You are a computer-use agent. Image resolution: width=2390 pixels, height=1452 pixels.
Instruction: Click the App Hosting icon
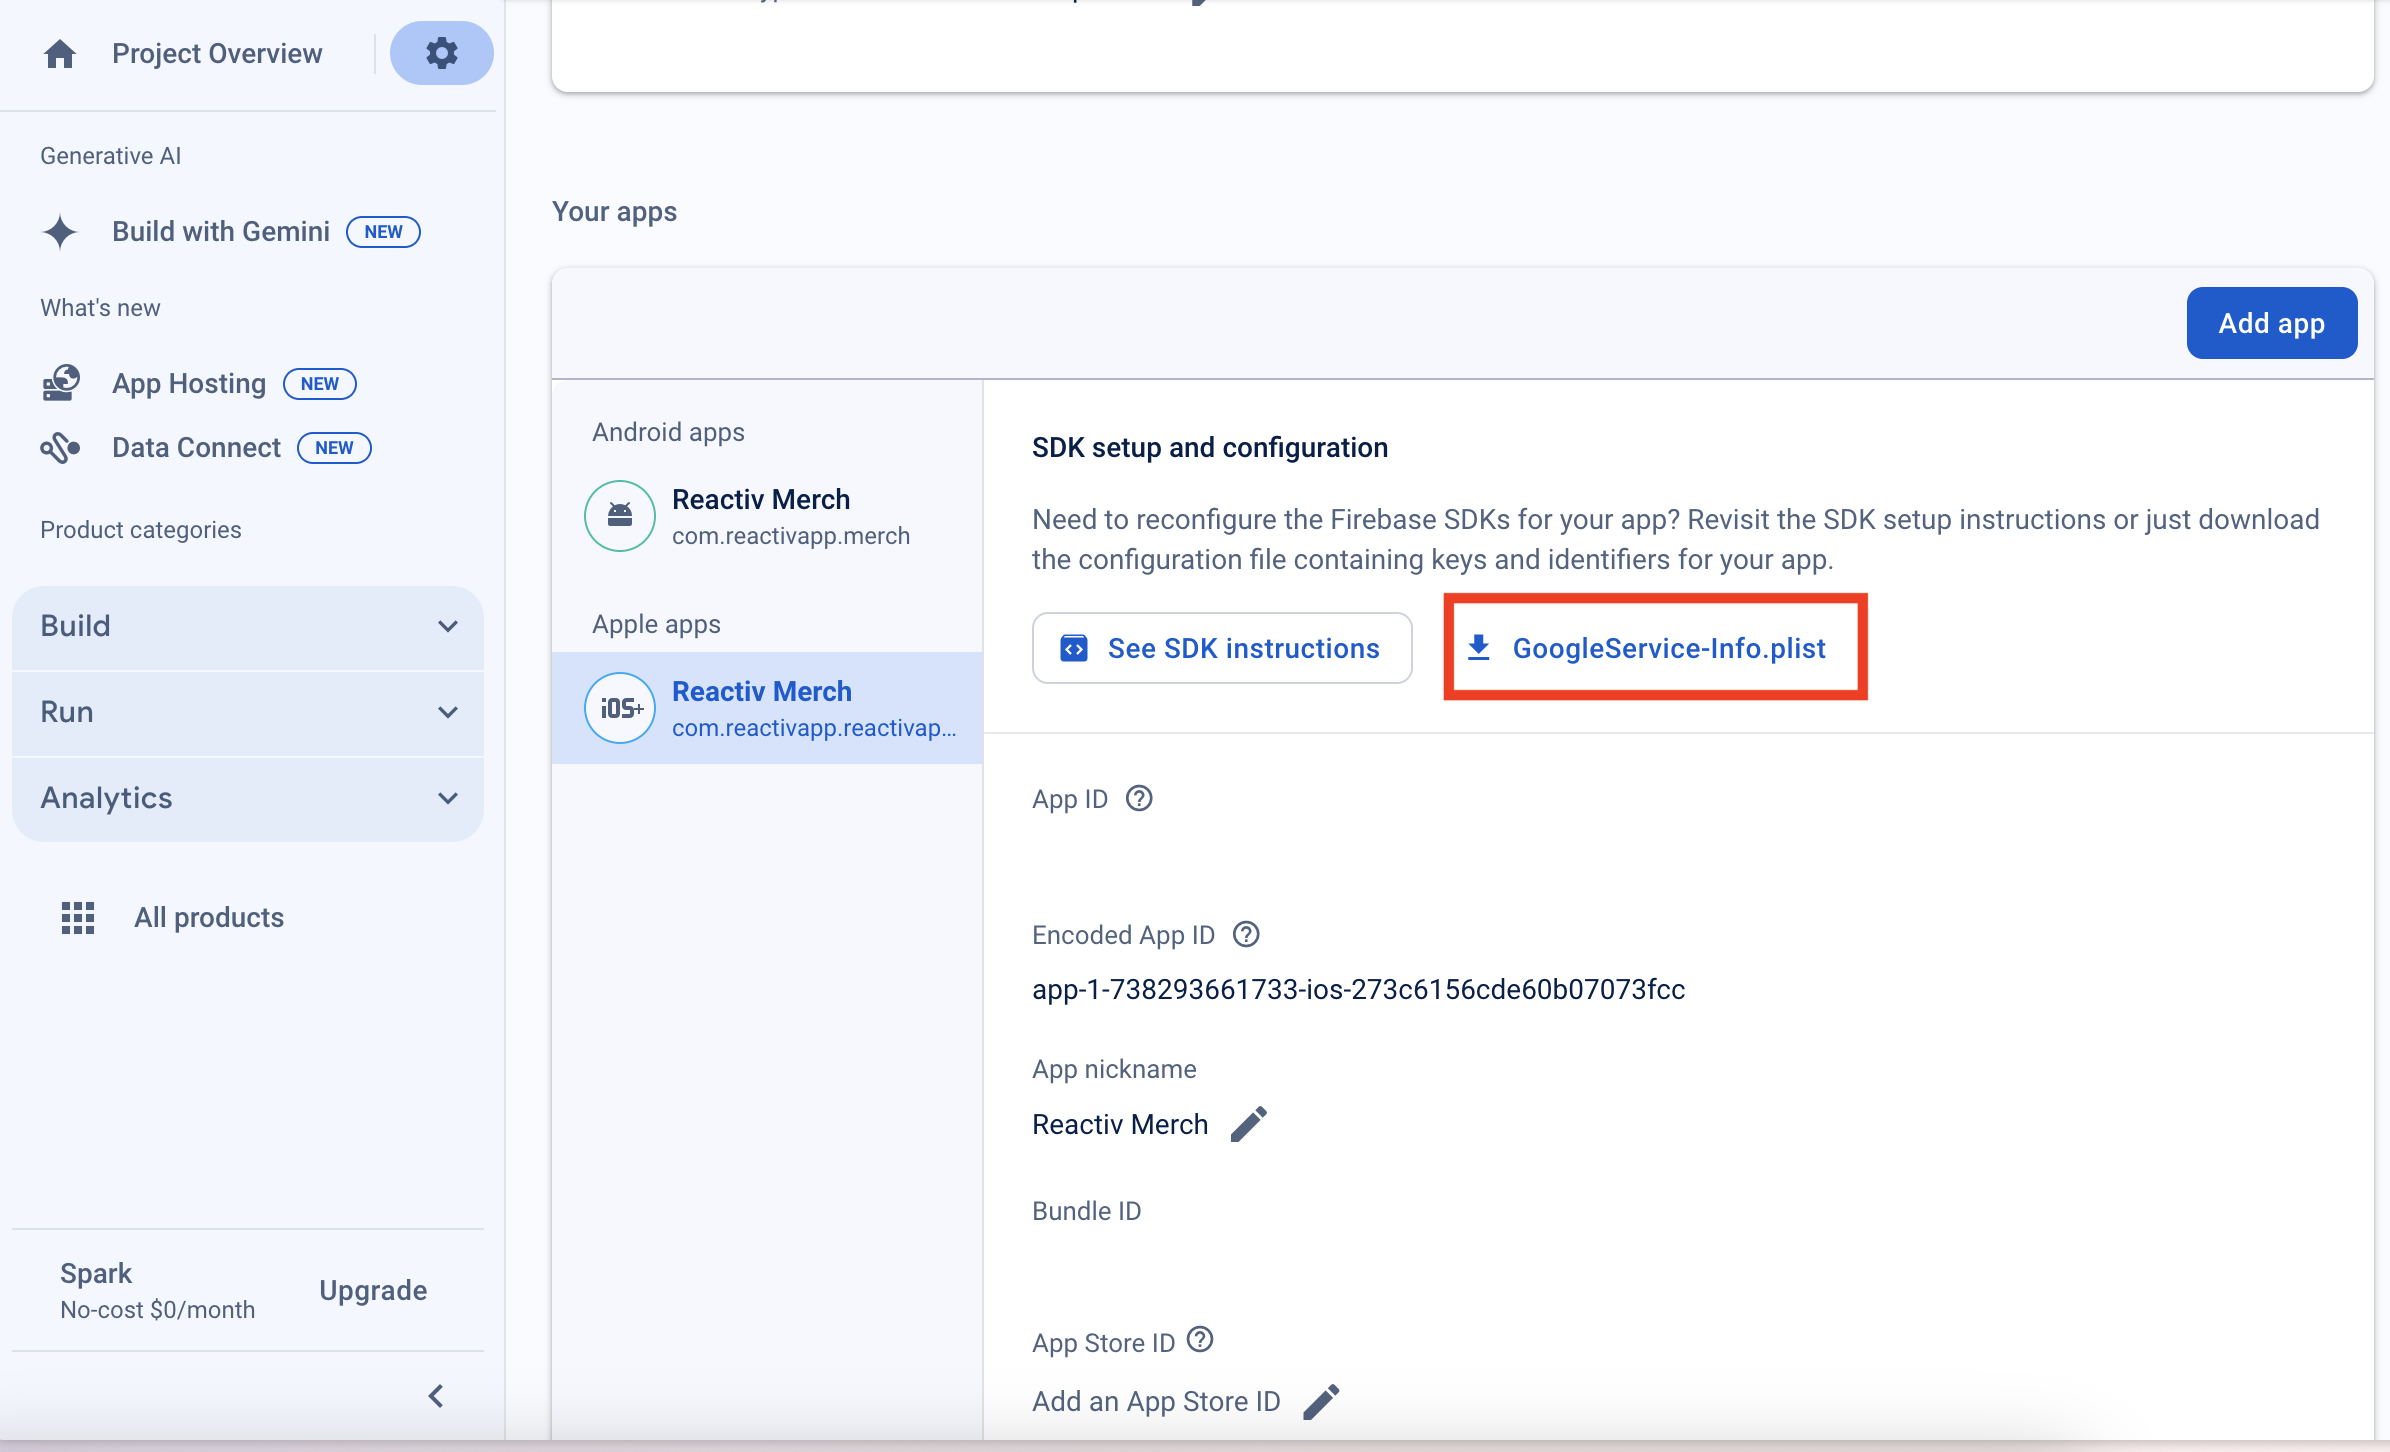61,383
